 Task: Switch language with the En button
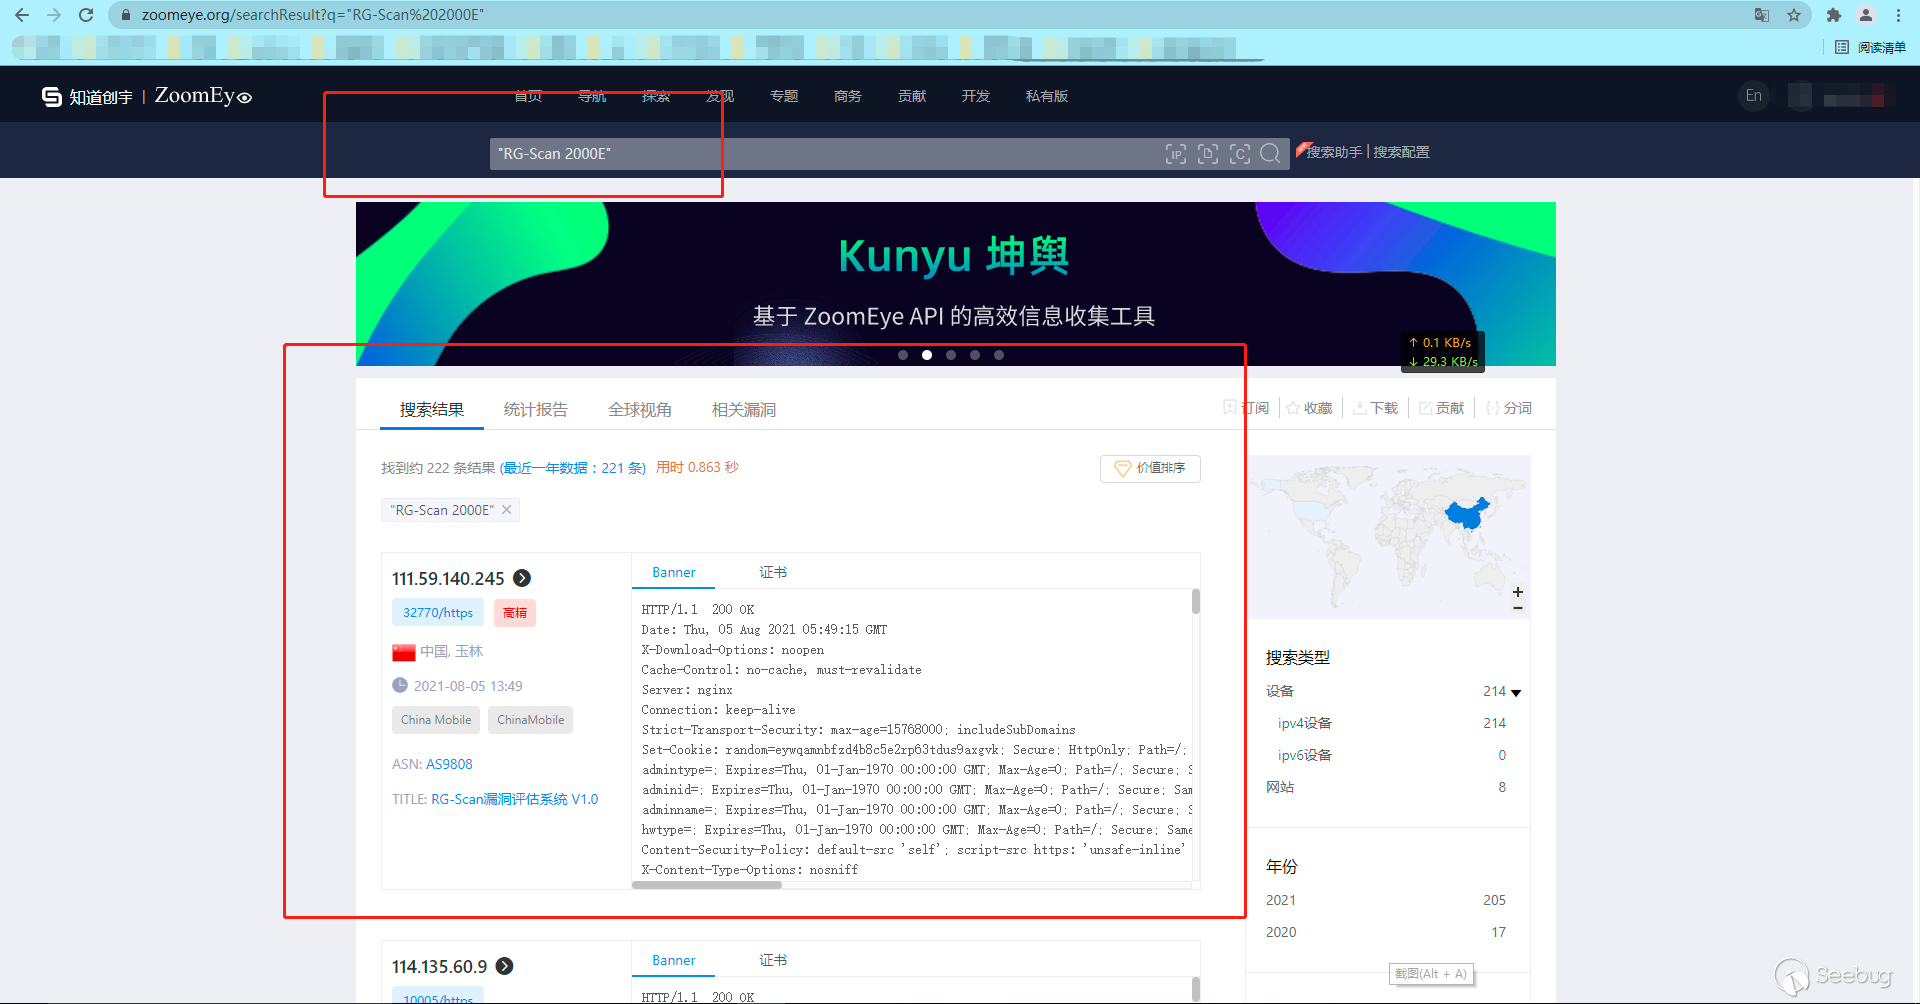coord(1753,96)
